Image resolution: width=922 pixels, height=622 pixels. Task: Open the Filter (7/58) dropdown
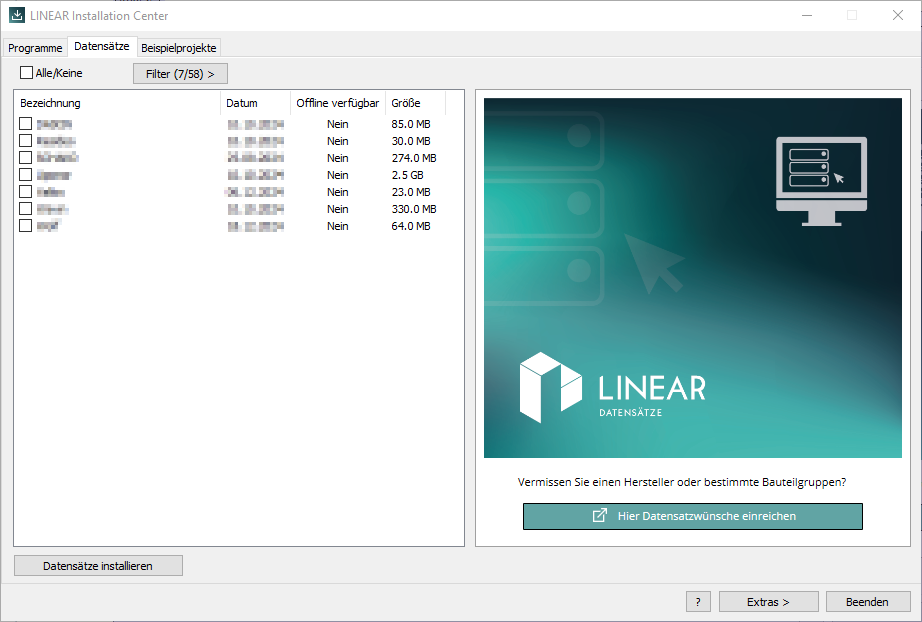tap(180, 73)
